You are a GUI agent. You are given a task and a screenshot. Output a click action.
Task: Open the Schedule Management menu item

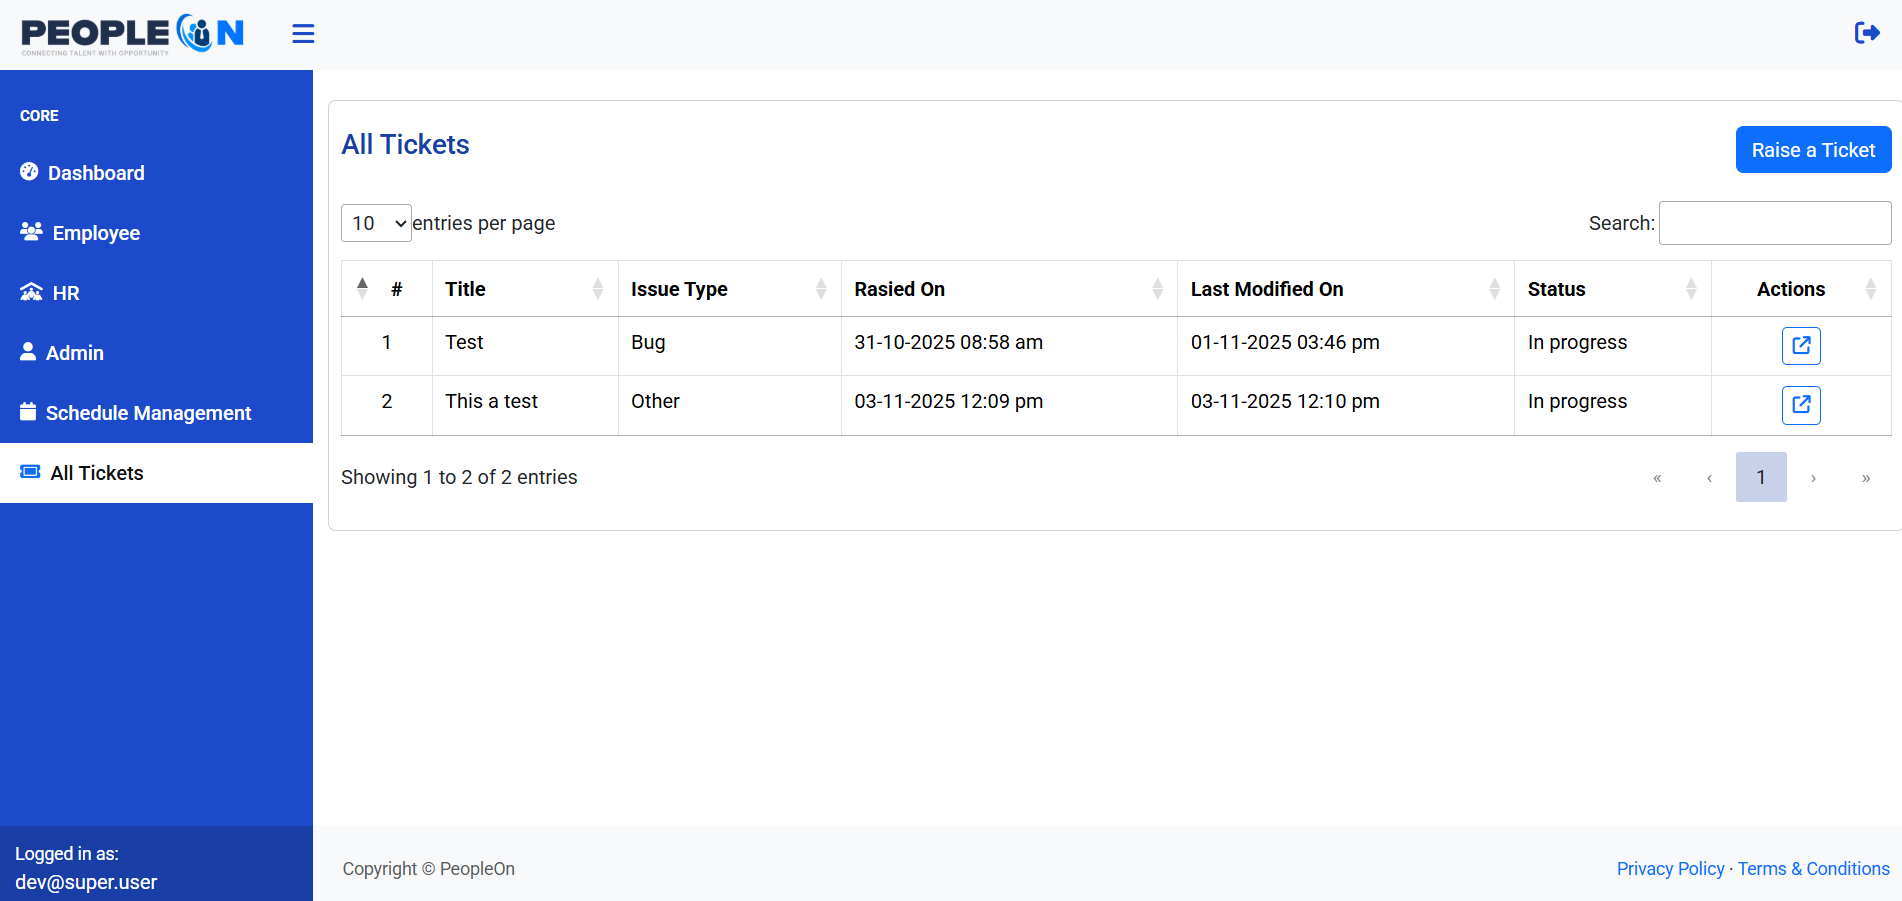click(x=148, y=413)
